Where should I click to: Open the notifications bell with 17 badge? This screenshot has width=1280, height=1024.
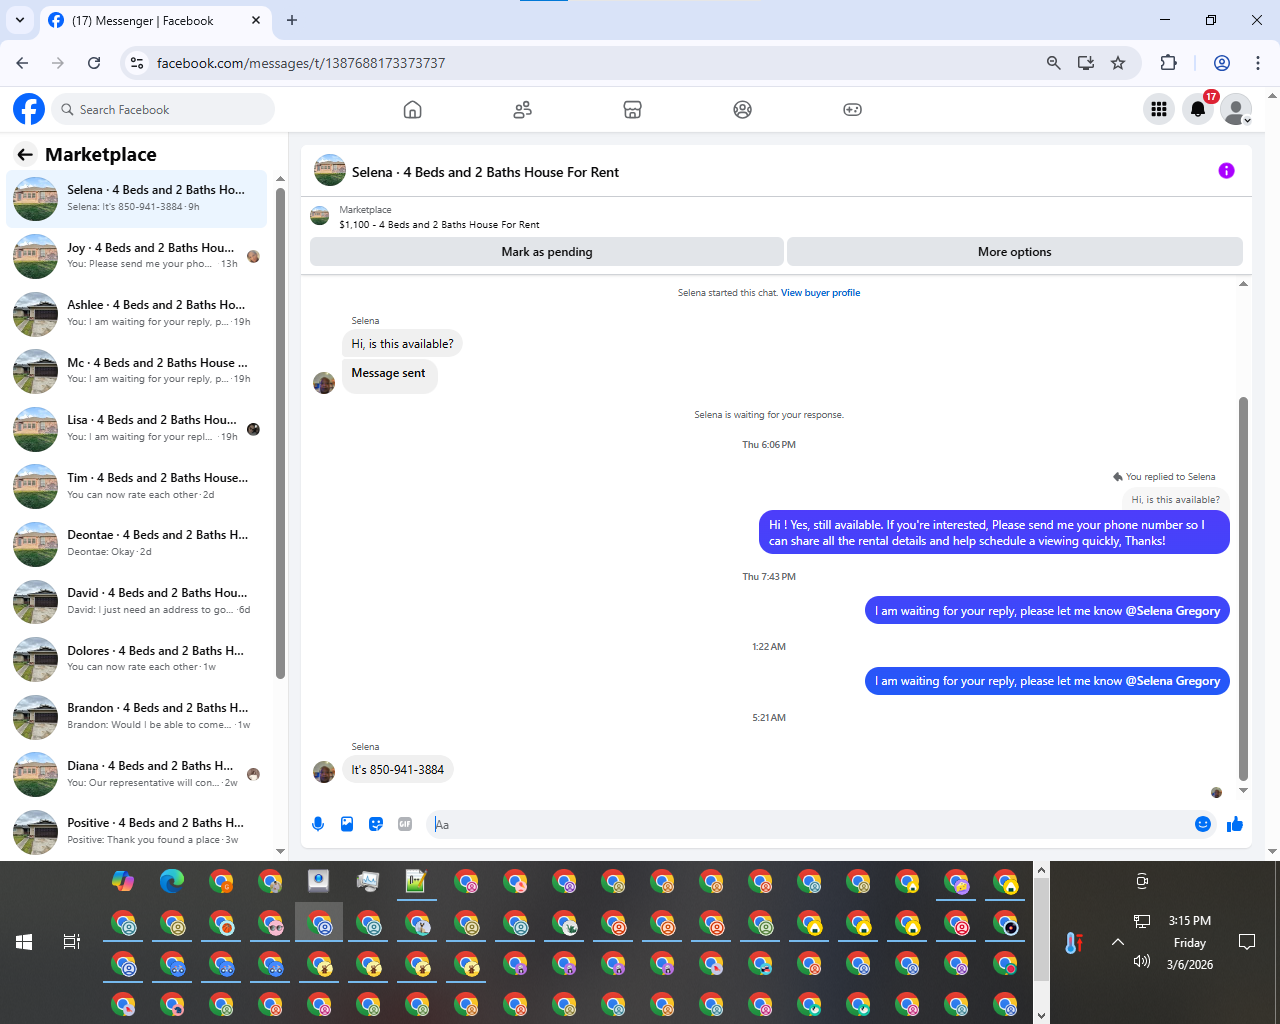pyautogui.click(x=1198, y=110)
